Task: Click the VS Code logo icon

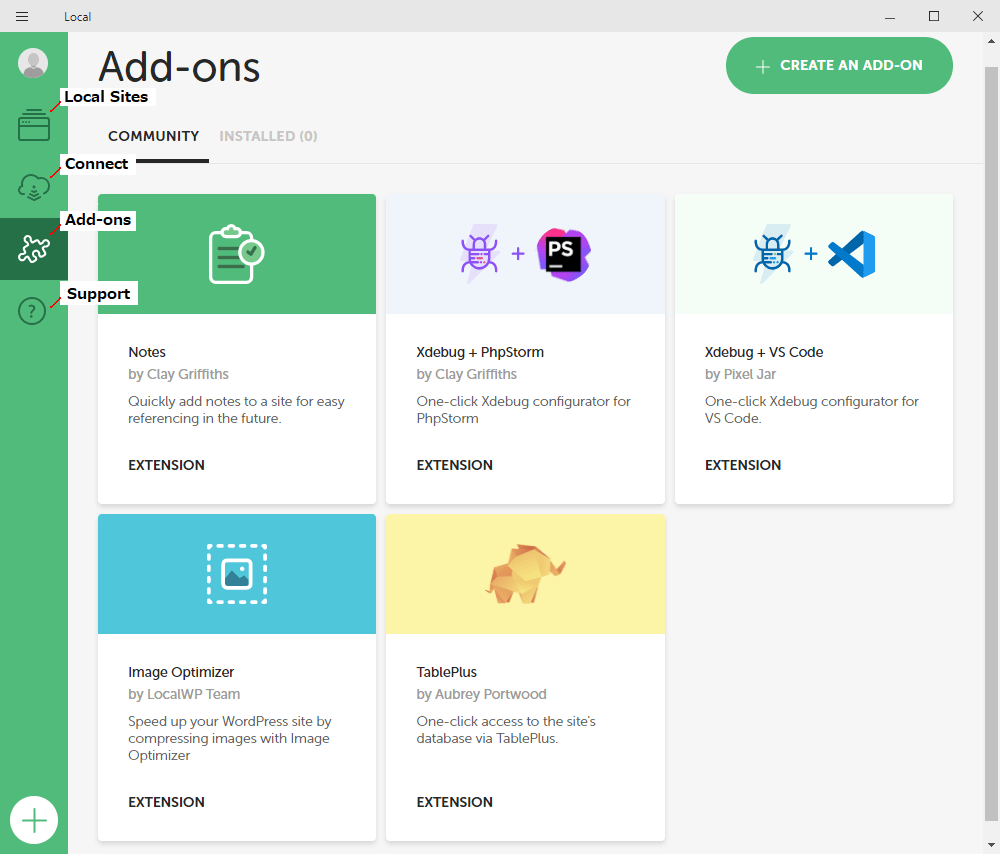Action: point(851,254)
